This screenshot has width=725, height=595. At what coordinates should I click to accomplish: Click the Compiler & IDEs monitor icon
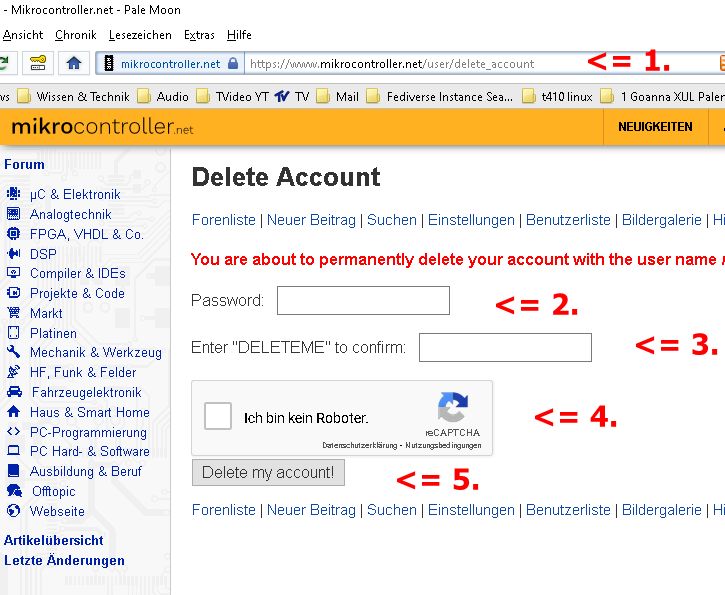tap(14, 273)
